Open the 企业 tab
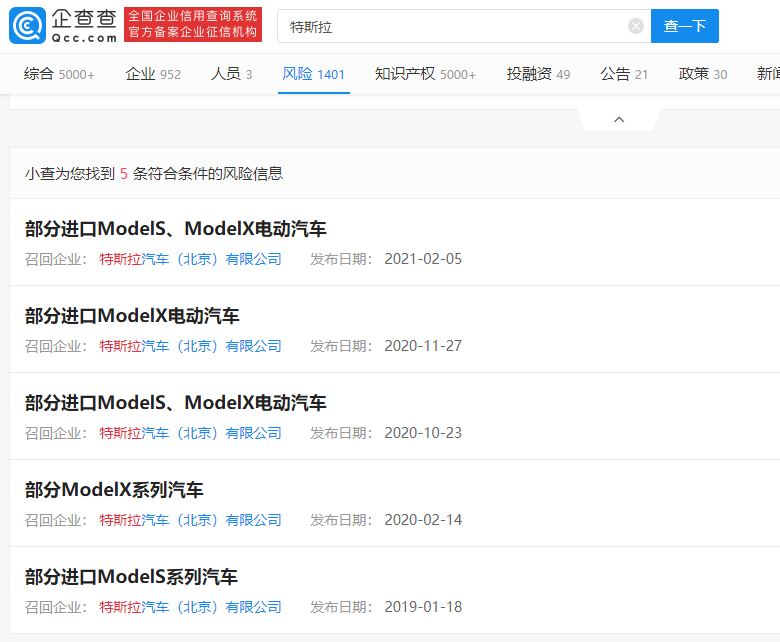 [153, 74]
